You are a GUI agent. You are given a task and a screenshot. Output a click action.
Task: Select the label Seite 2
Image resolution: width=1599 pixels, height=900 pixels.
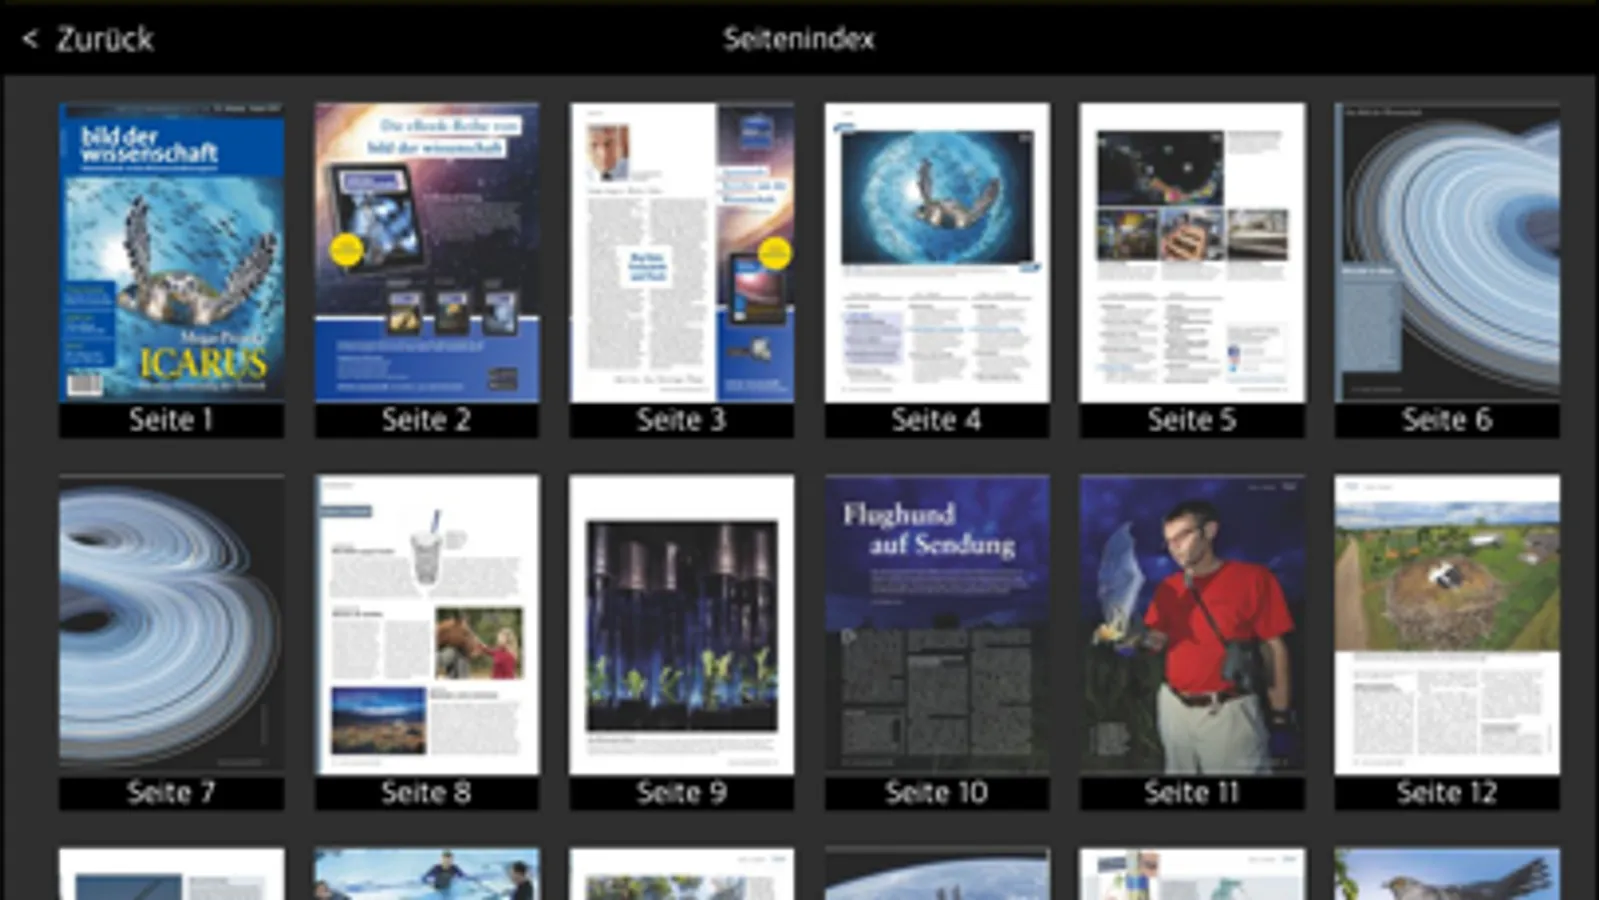pyautogui.click(x=427, y=420)
